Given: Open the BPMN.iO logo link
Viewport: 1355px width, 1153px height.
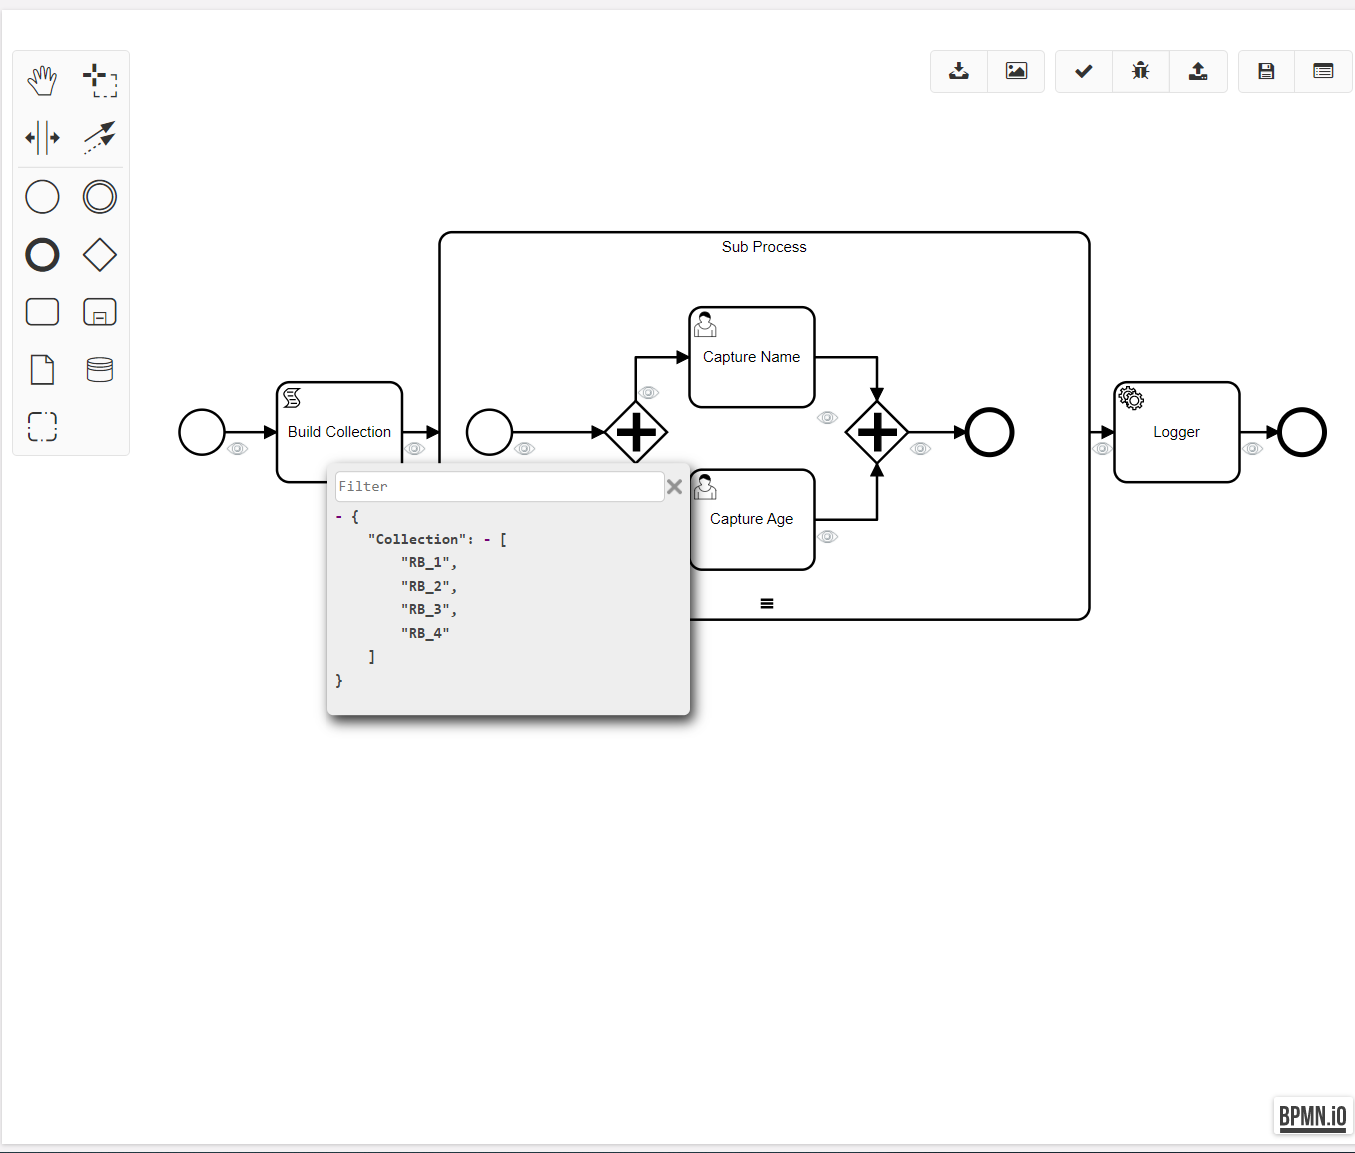Looking at the screenshot, I should [x=1312, y=1116].
